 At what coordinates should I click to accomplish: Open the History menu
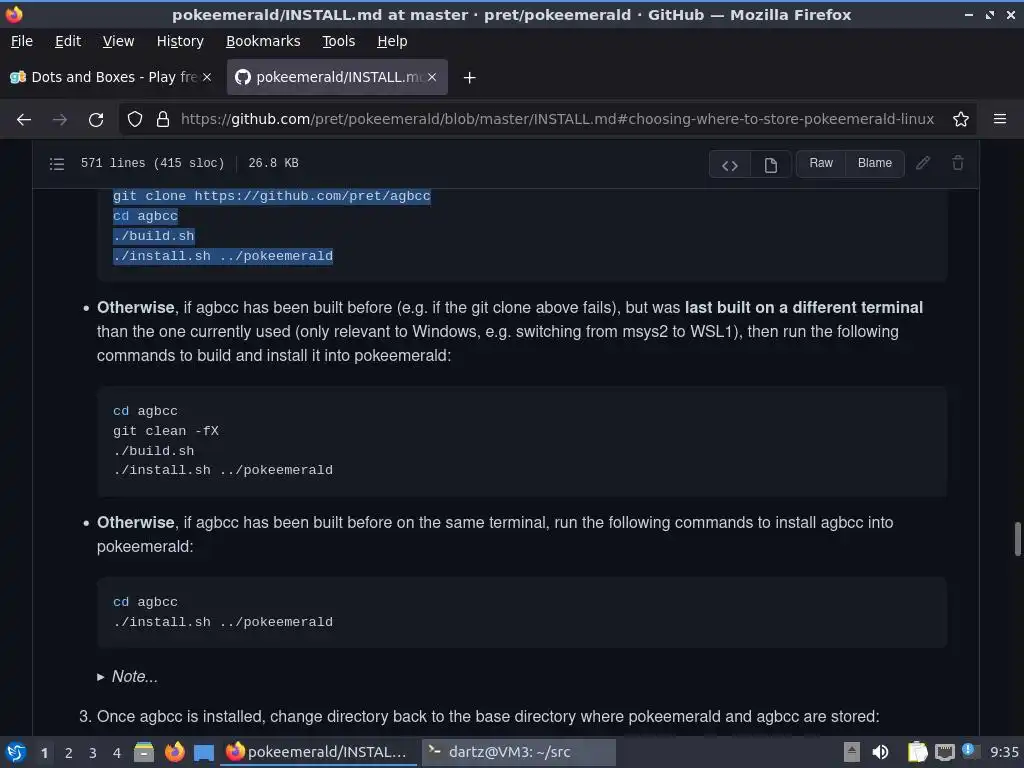(180, 41)
